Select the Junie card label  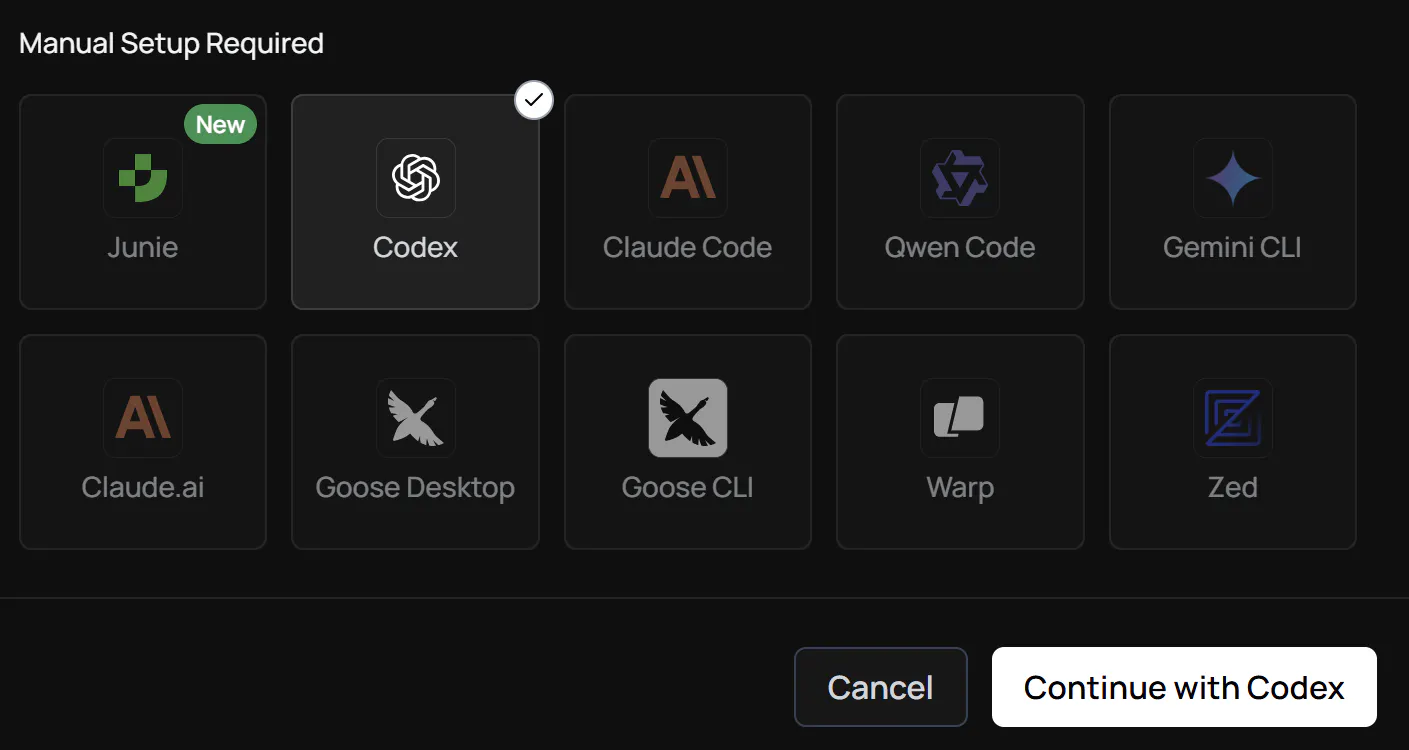[x=143, y=247]
